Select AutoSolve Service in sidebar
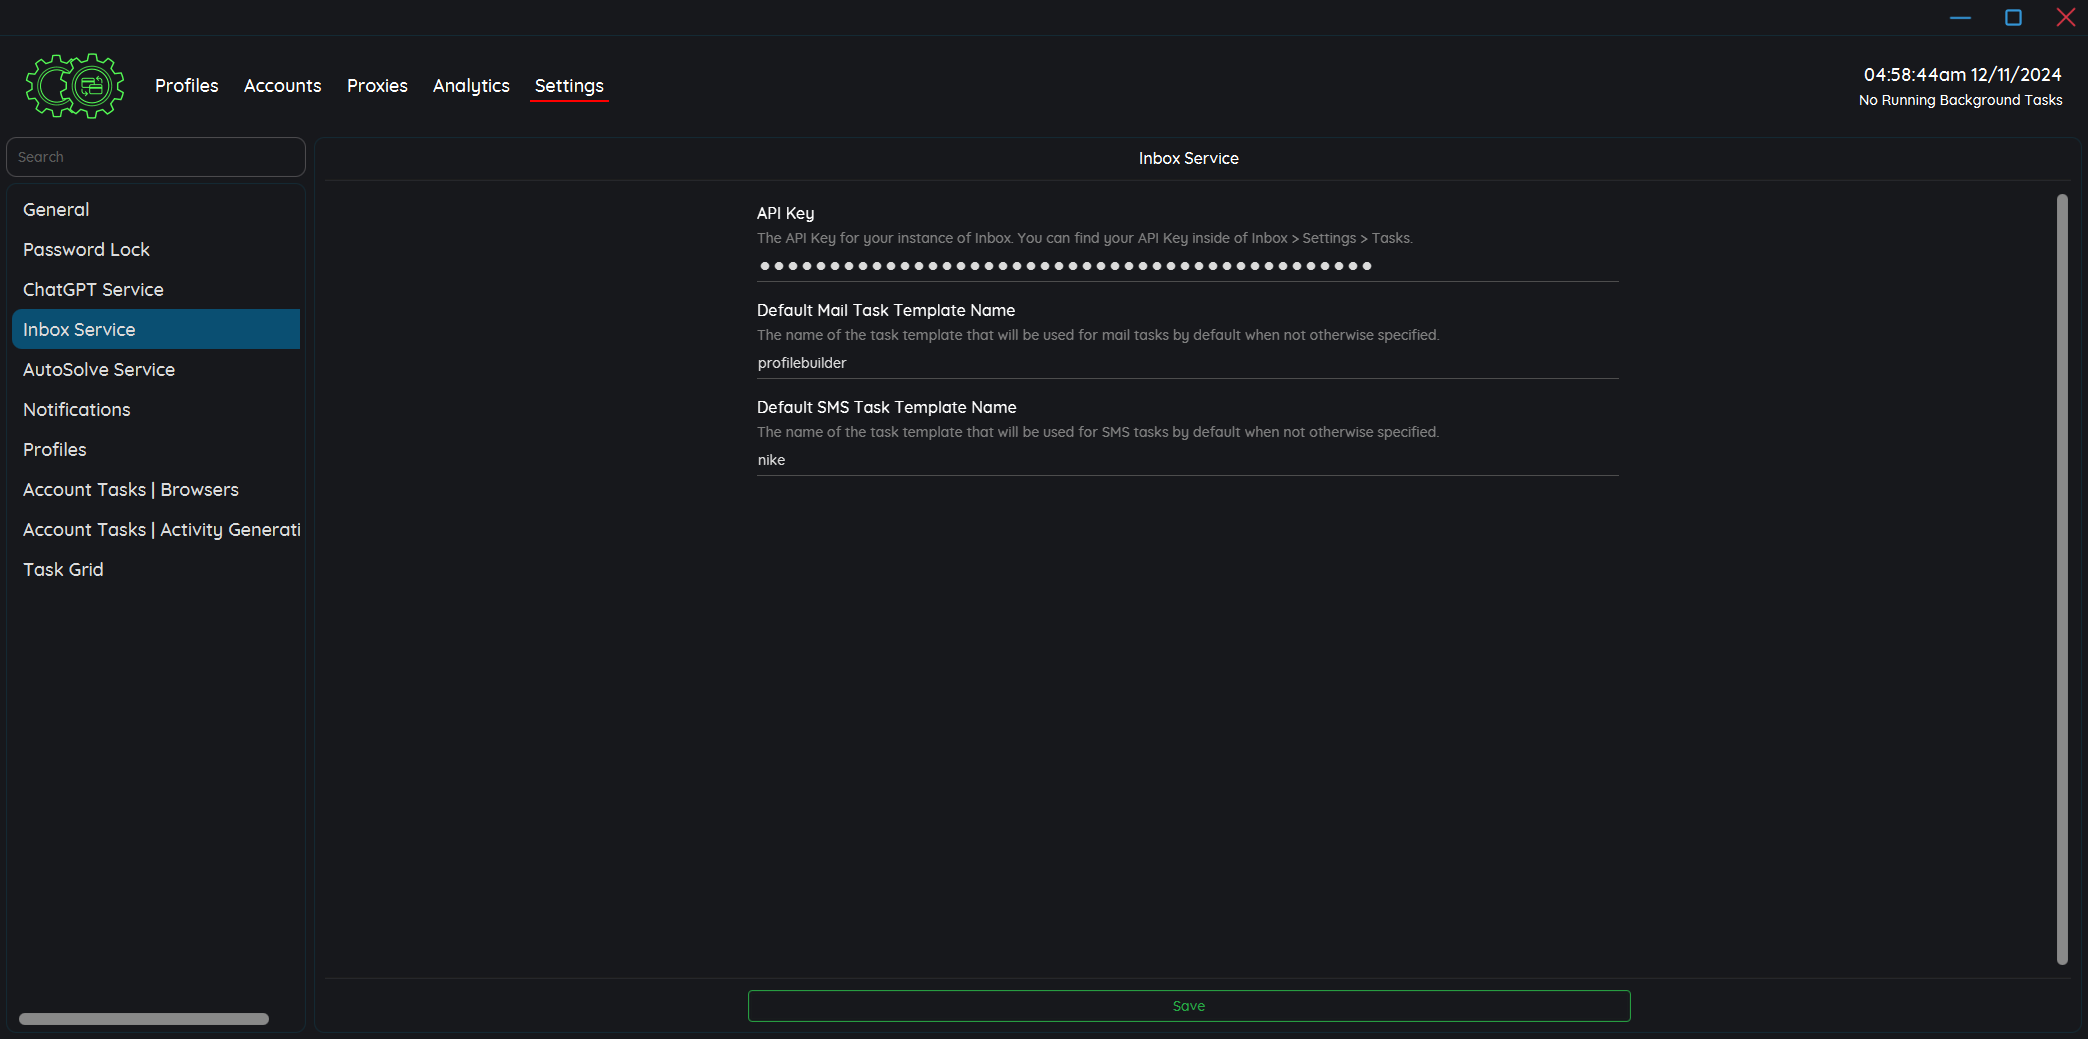The image size is (2088, 1039). [99, 369]
